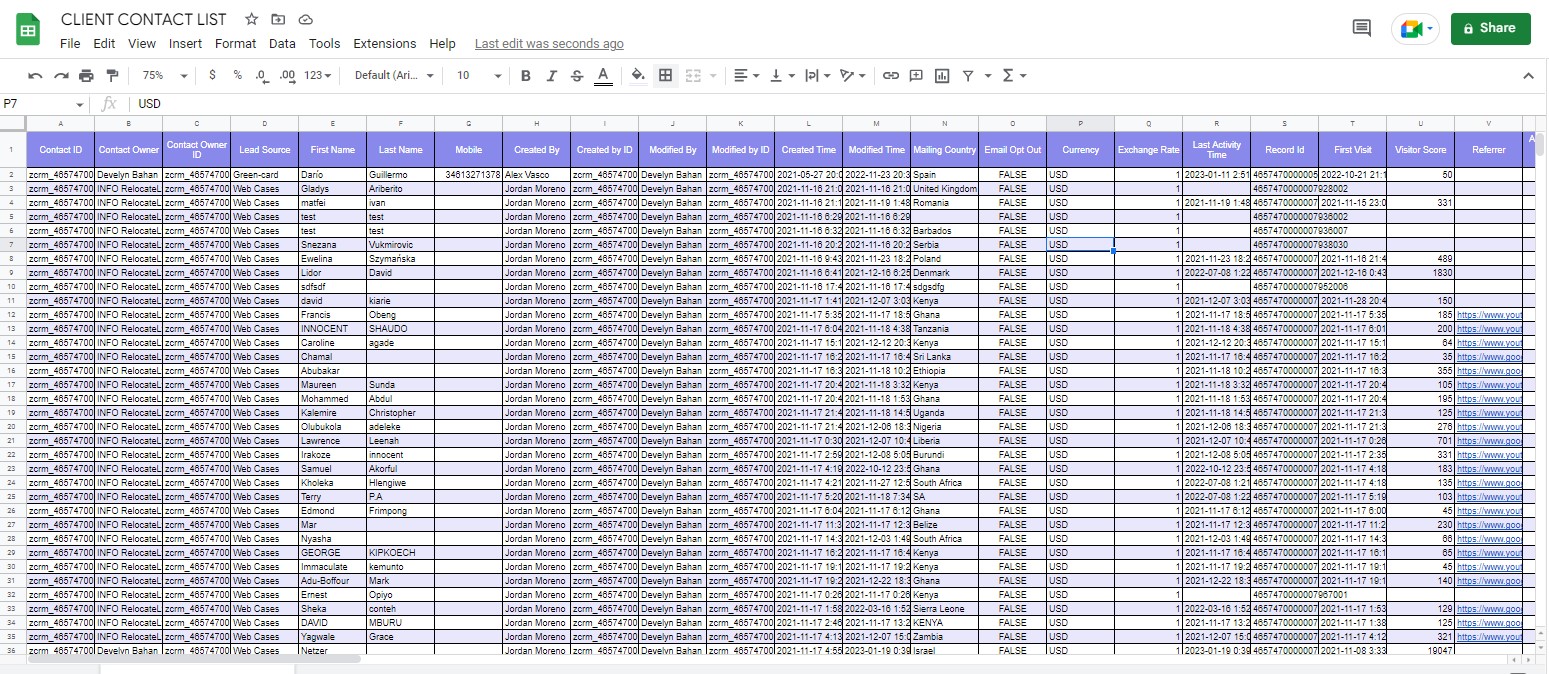Click the Print icon
The width and height of the screenshot is (1549, 674).
pos(86,76)
